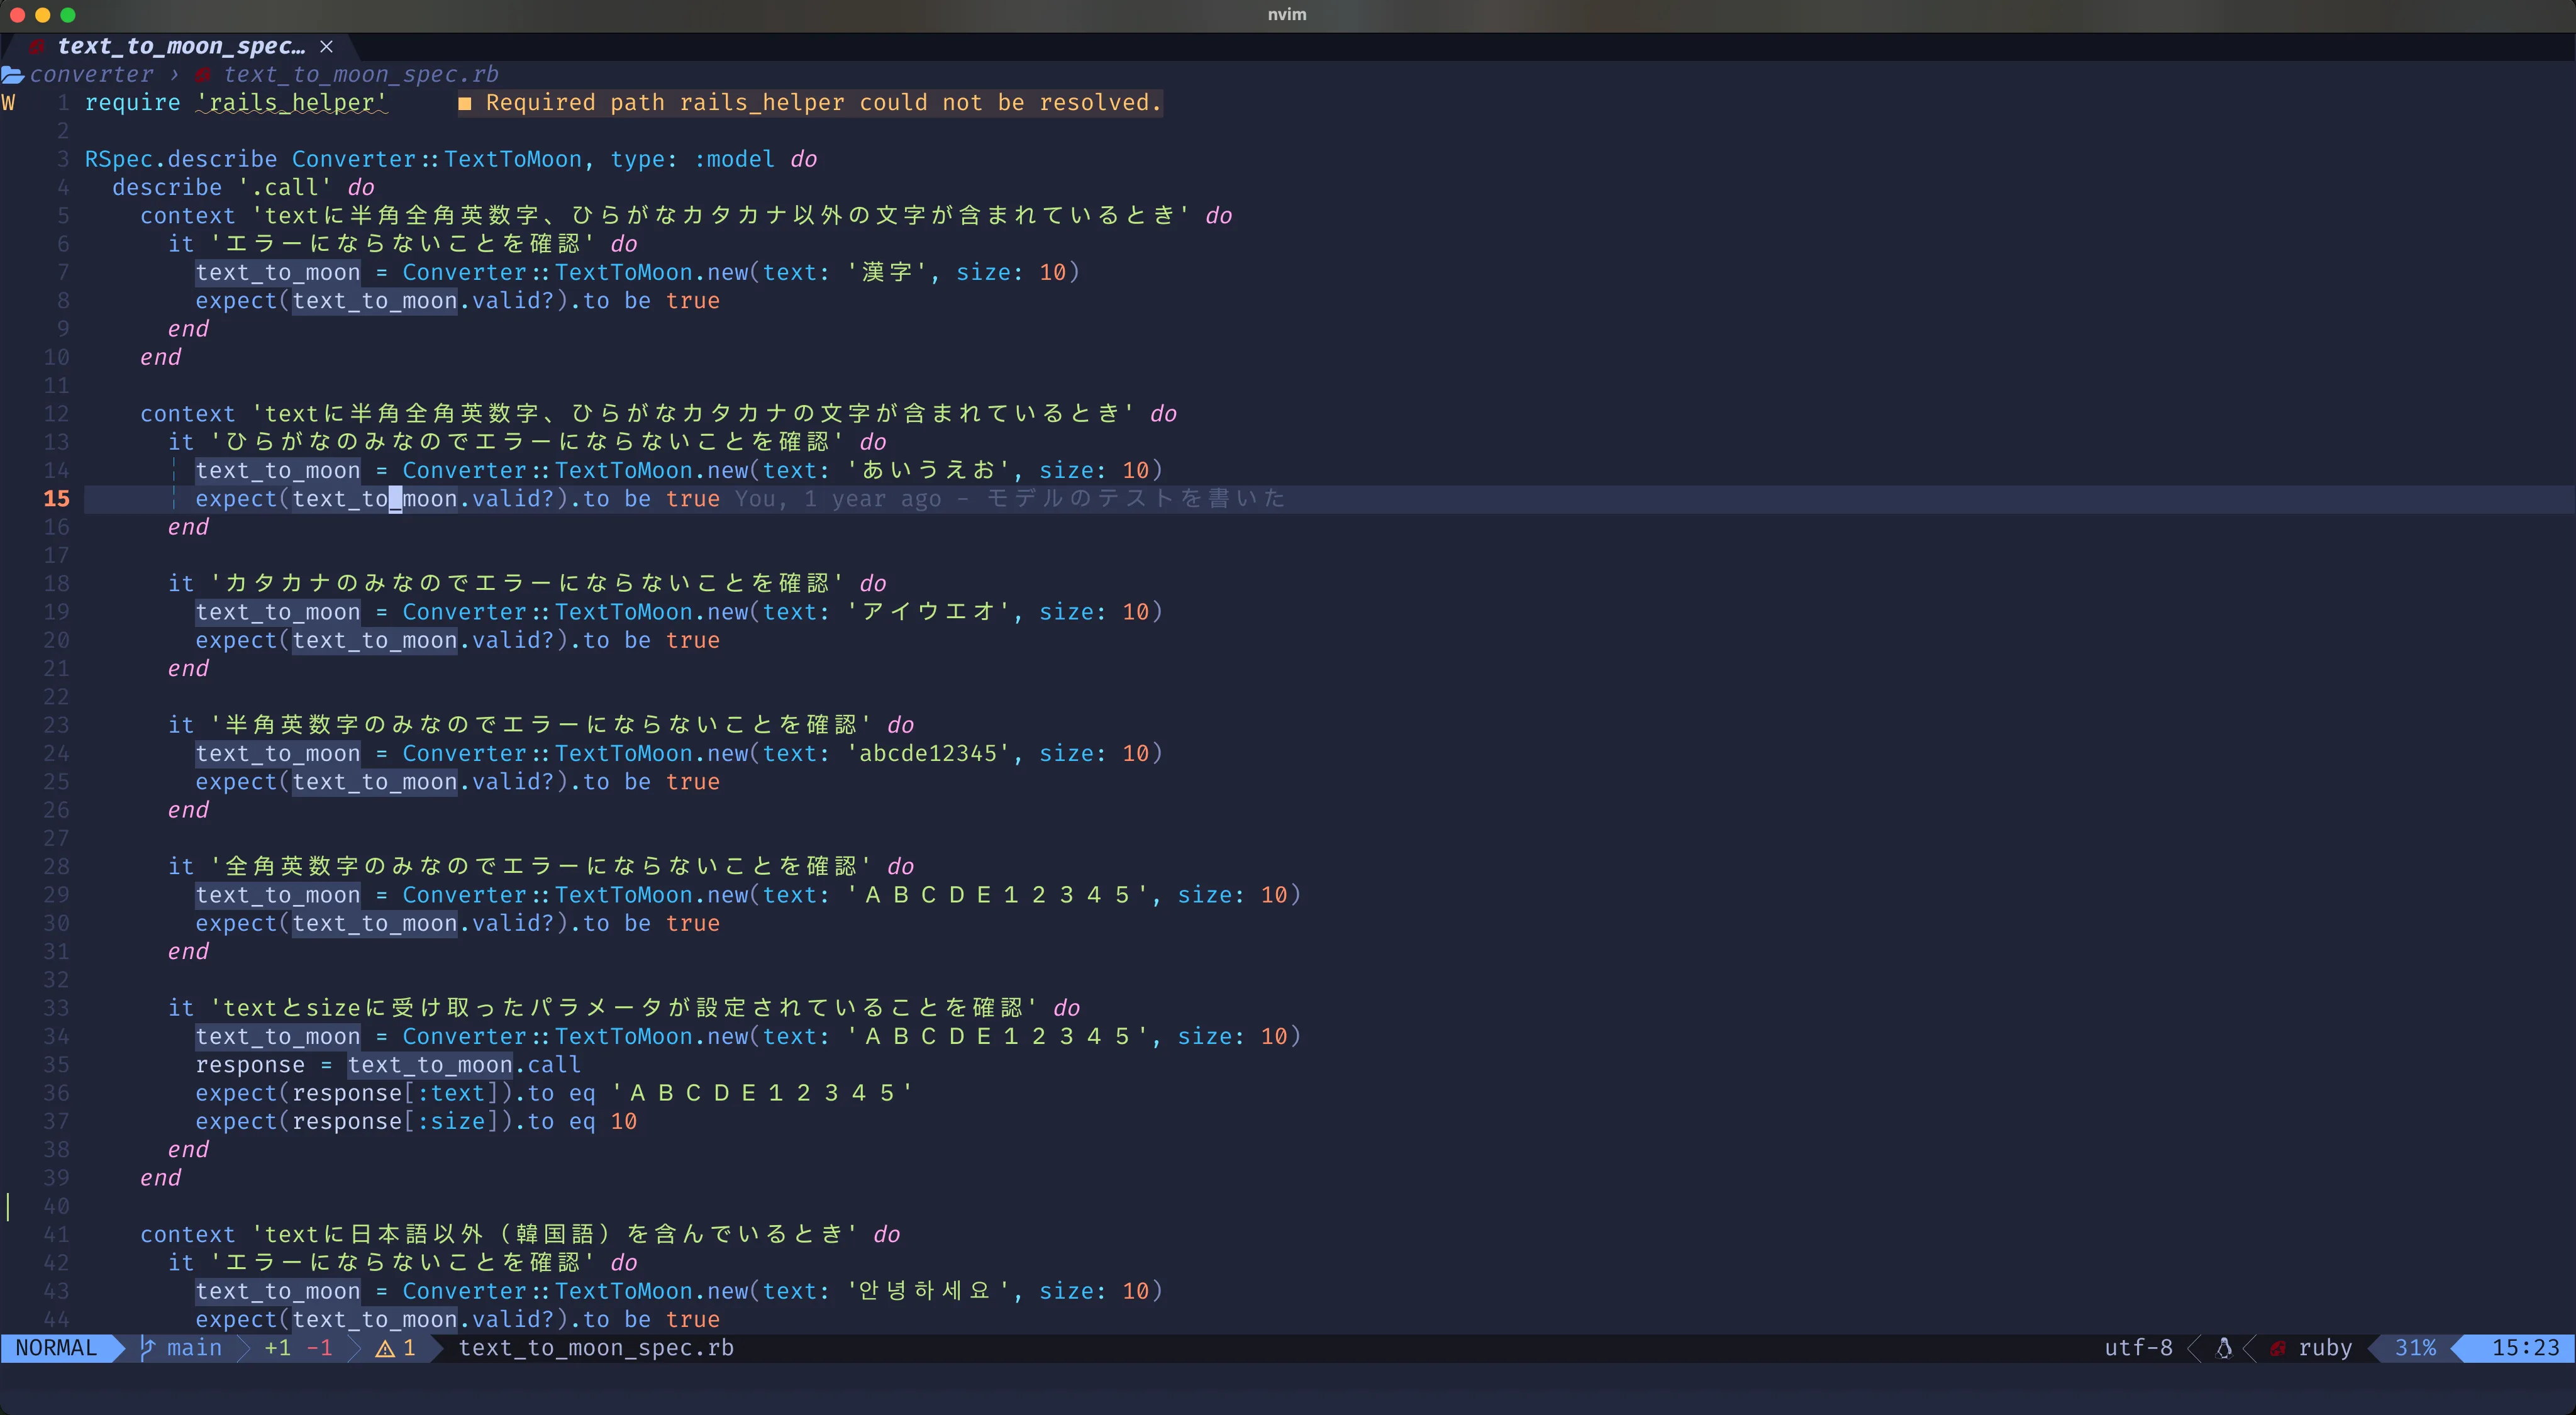Select the text_to_moon_spec buffer tab
Viewport: 2576px width, 1415px height.
[180, 47]
